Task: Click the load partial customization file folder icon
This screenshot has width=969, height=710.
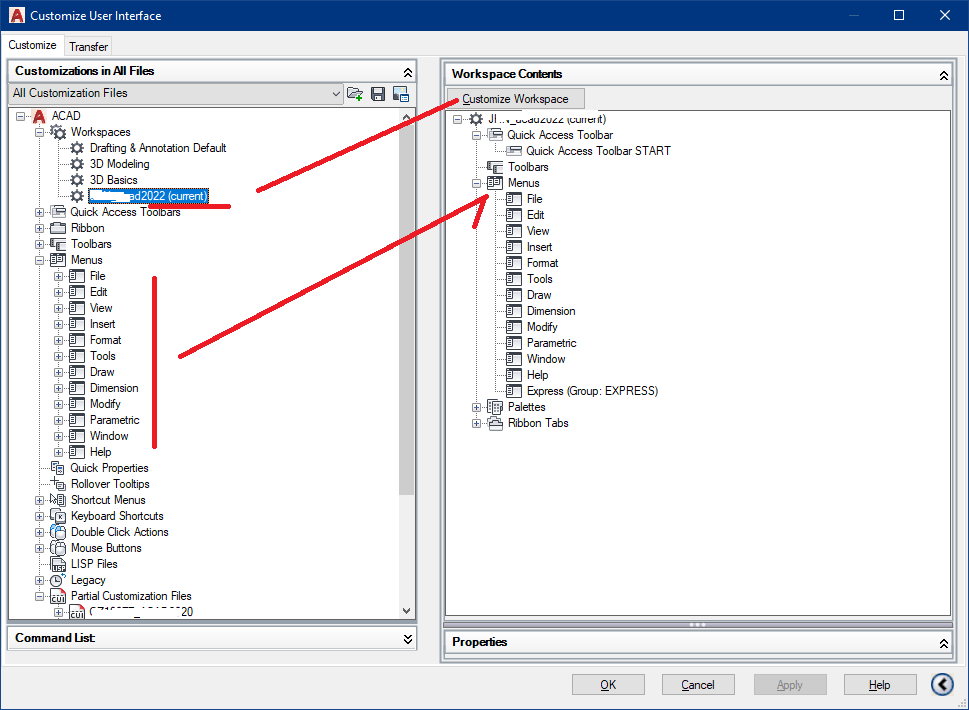Action: point(355,93)
